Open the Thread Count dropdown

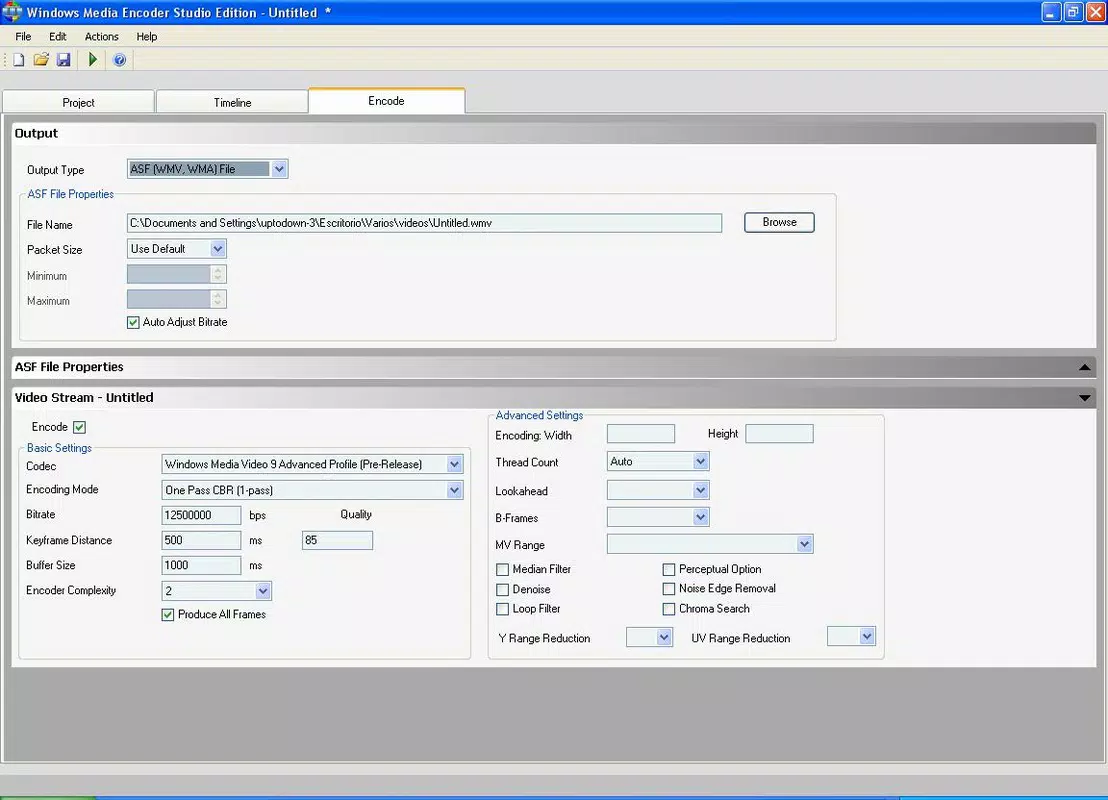pos(658,461)
